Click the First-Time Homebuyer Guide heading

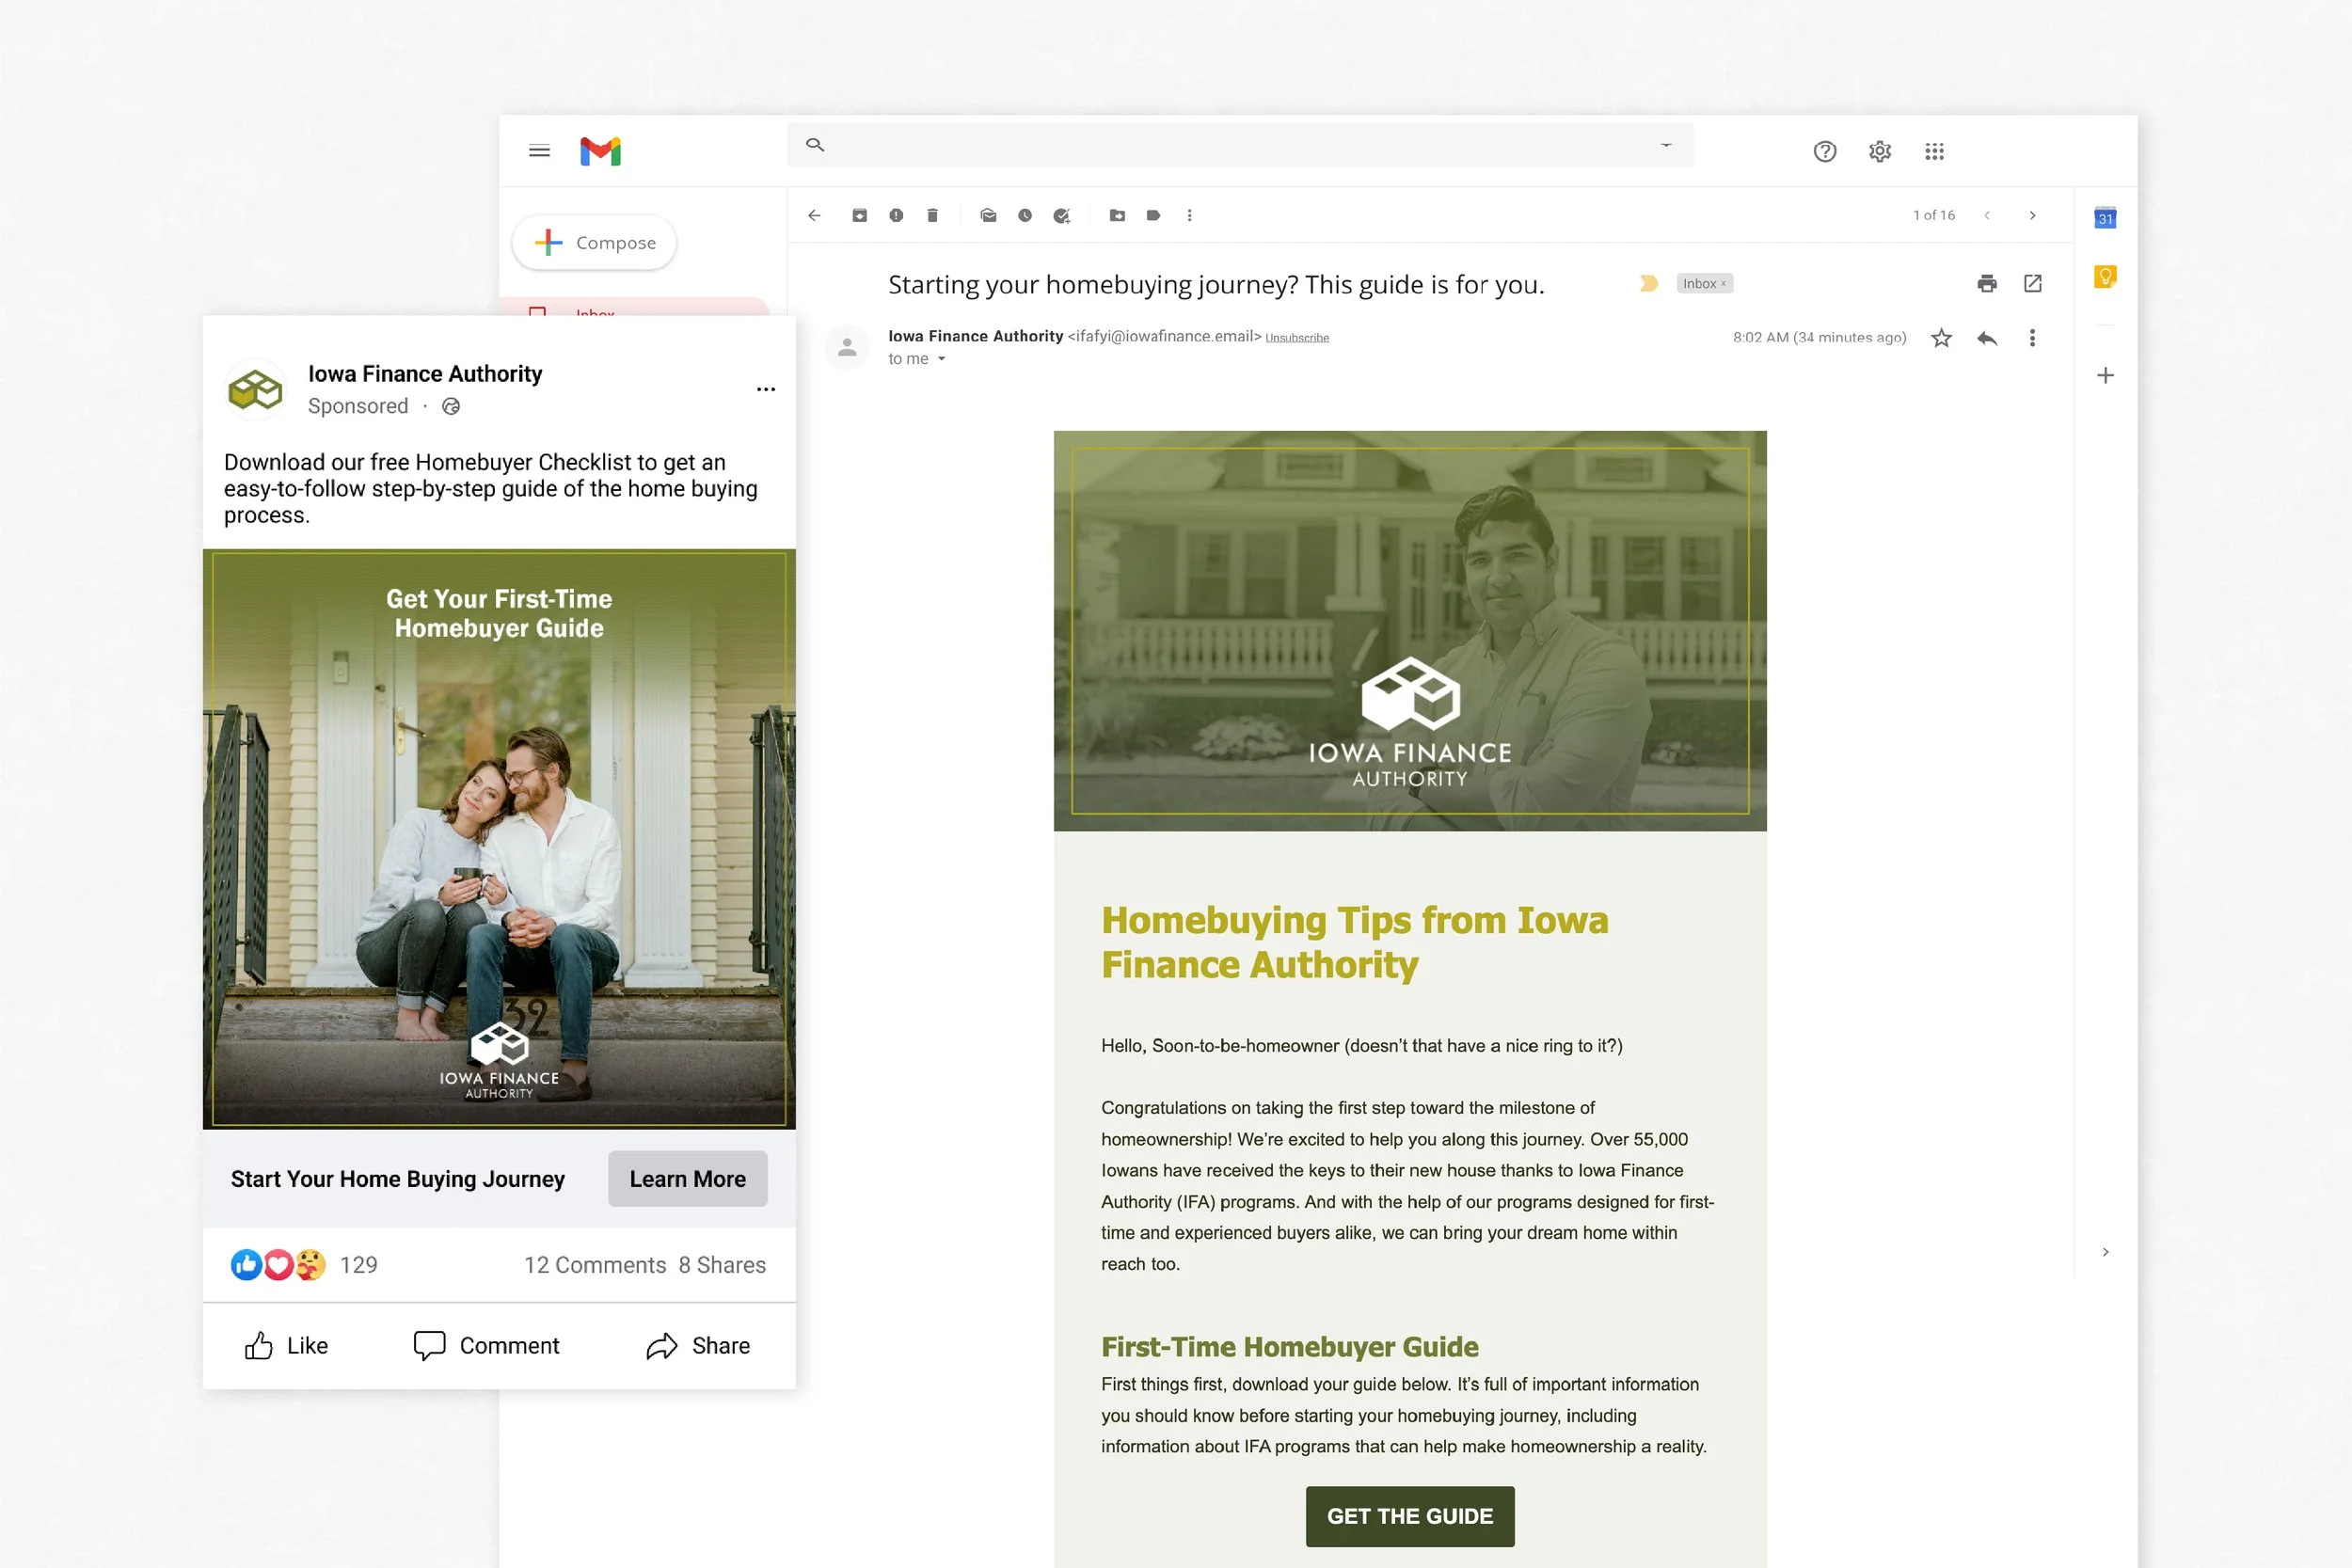(1290, 1347)
